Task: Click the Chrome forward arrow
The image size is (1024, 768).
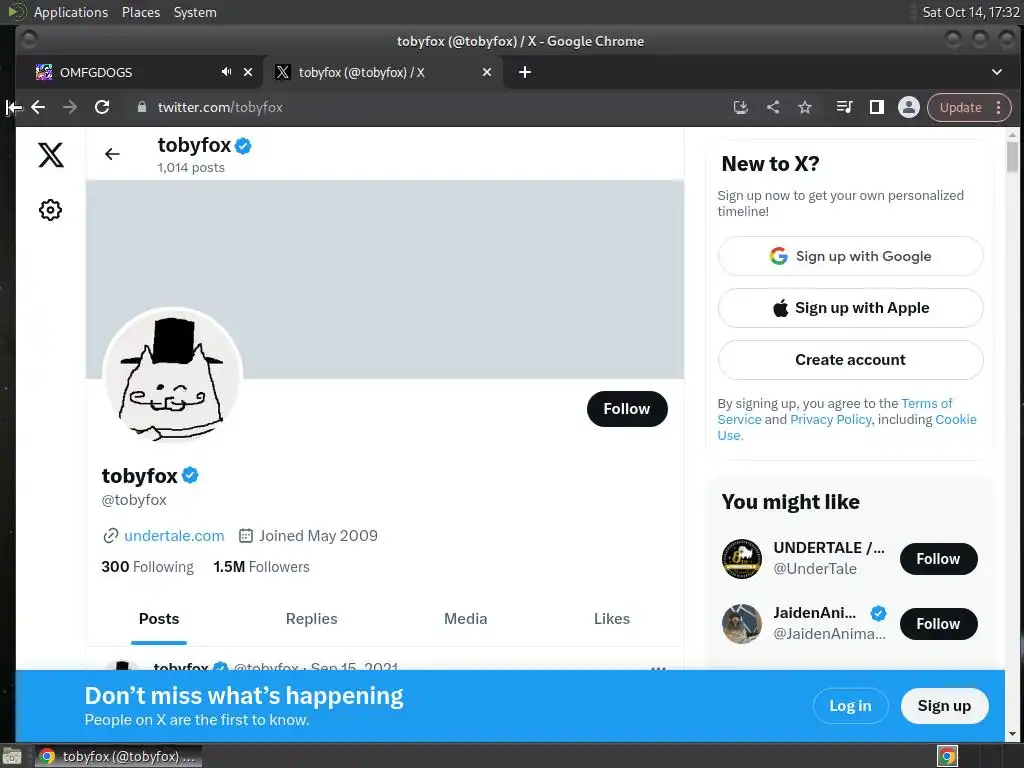Action: pos(70,107)
